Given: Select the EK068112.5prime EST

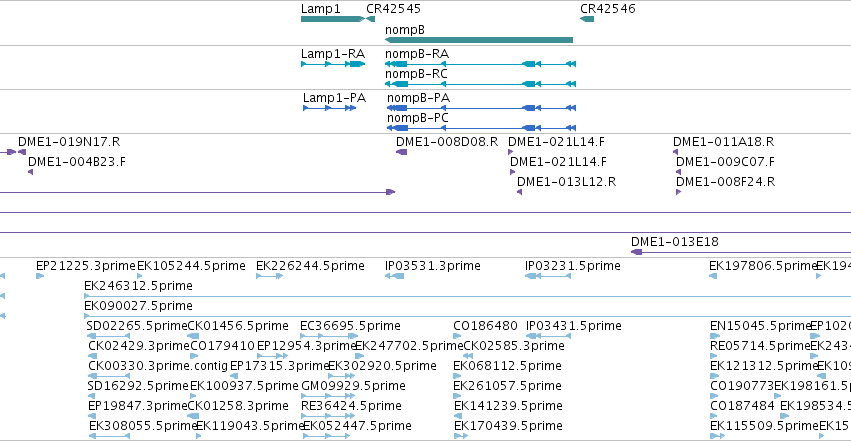Looking at the screenshot, I should [456, 376].
